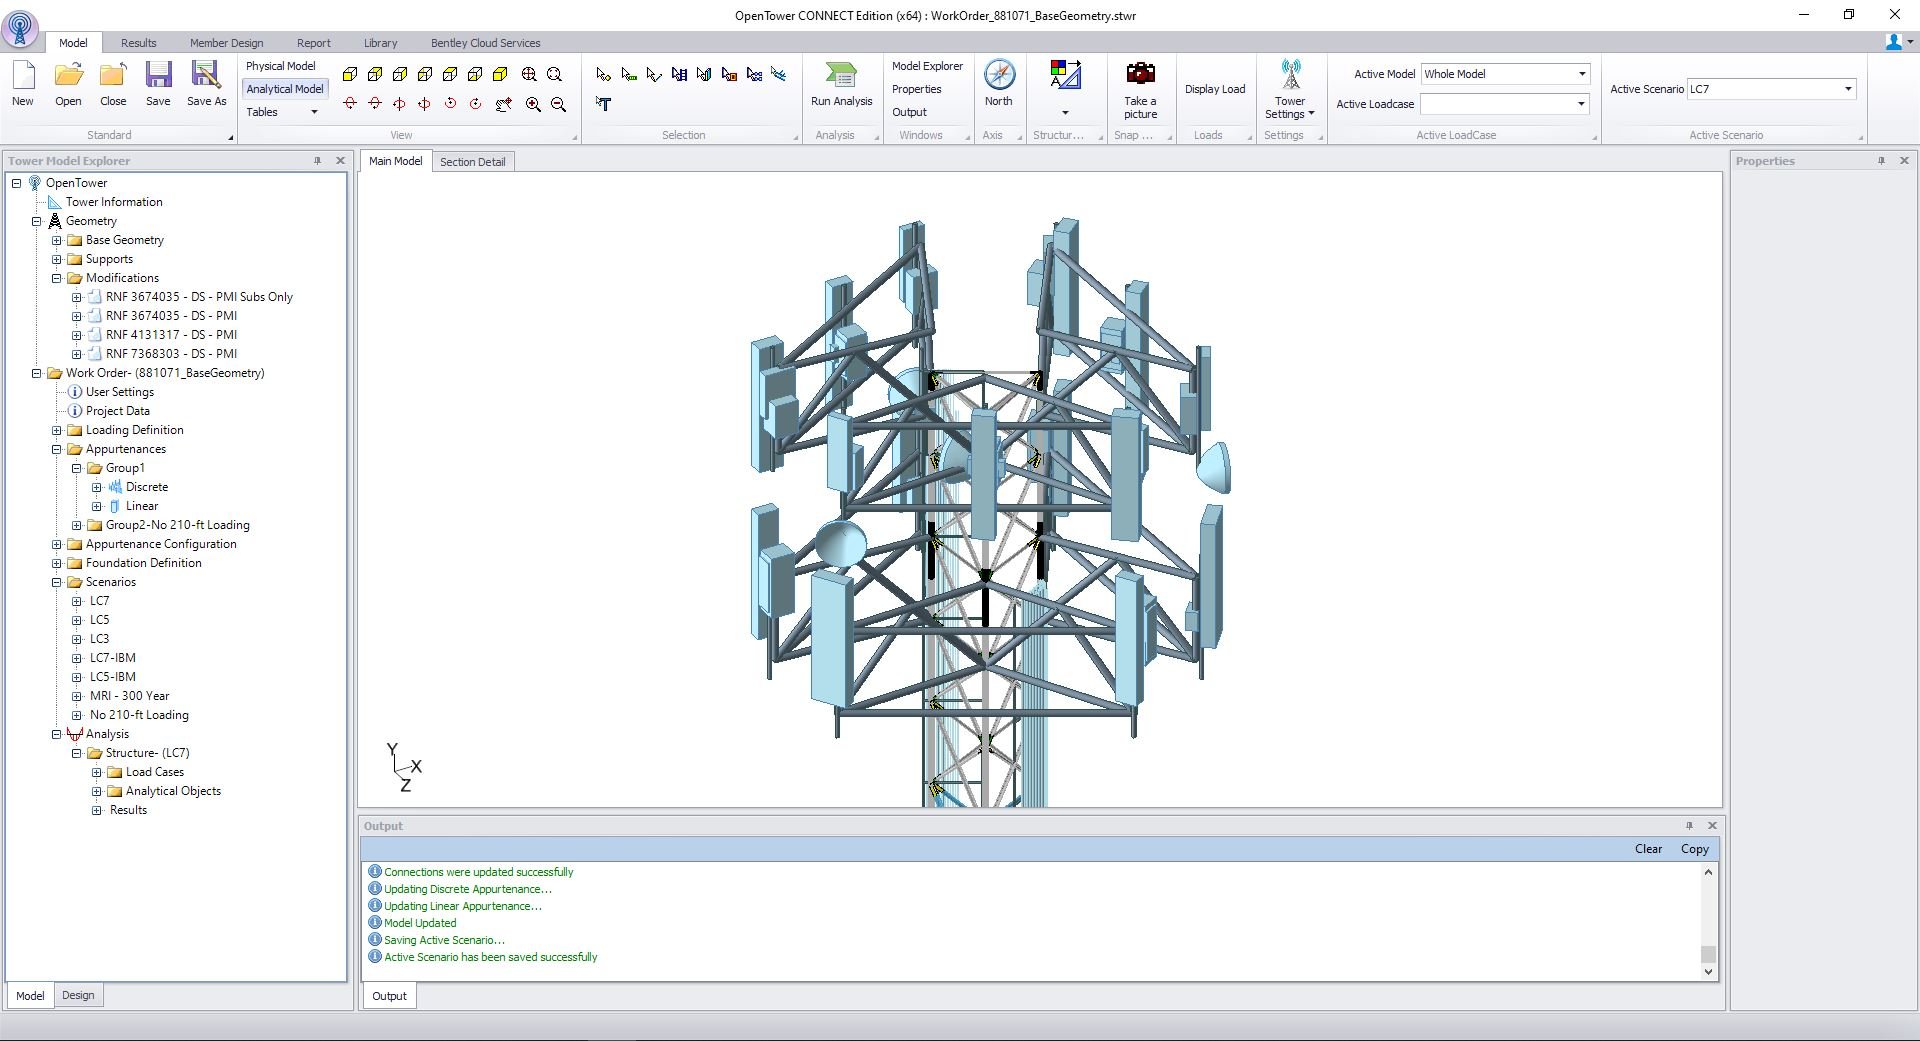Click the North compass icon
Image resolution: width=1920 pixels, height=1041 pixels.
(x=999, y=75)
